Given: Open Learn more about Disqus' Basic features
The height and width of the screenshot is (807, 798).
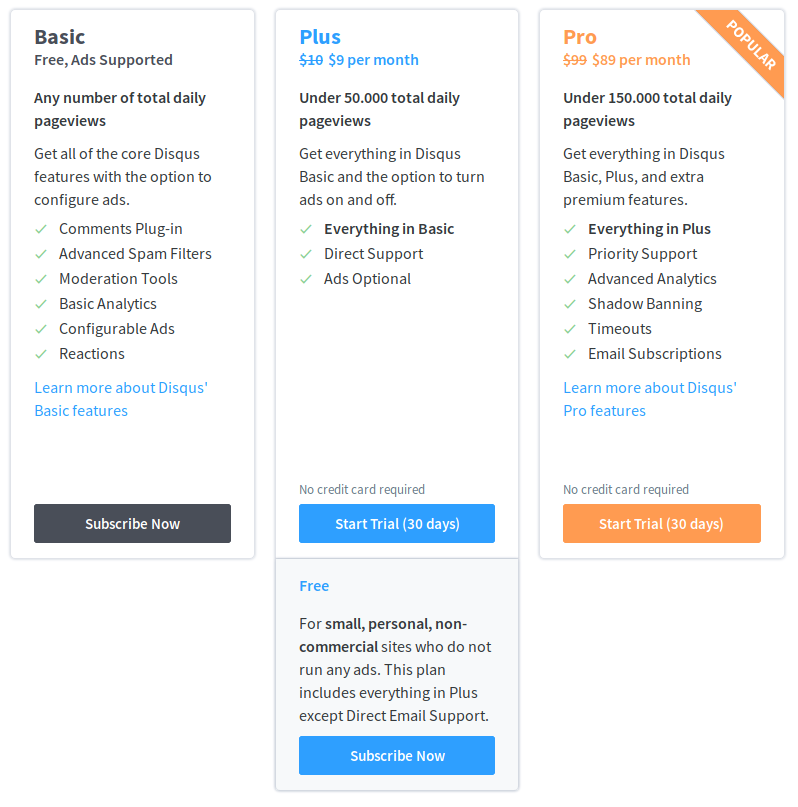Looking at the screenshot, I should coord(120,398).
